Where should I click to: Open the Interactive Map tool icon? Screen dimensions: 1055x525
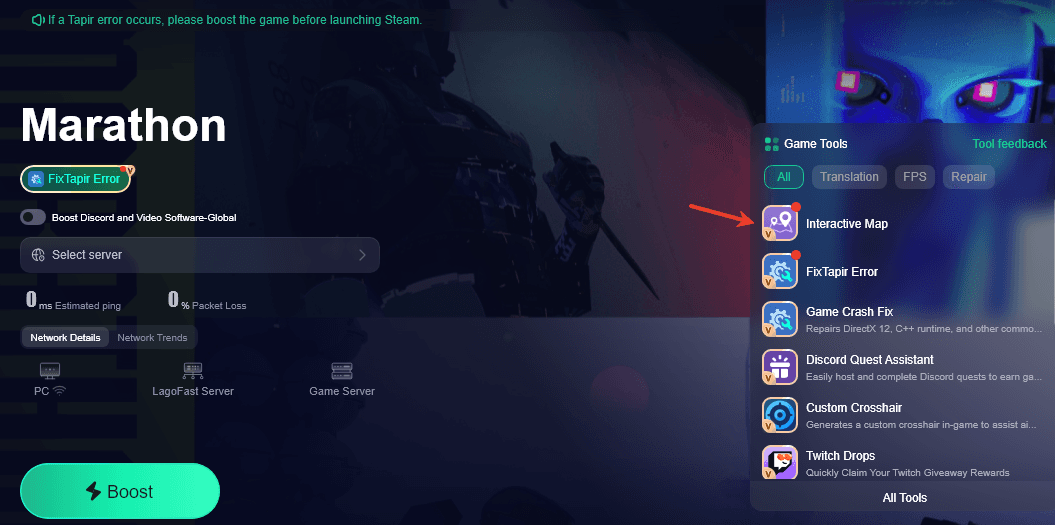pos(780,223)
